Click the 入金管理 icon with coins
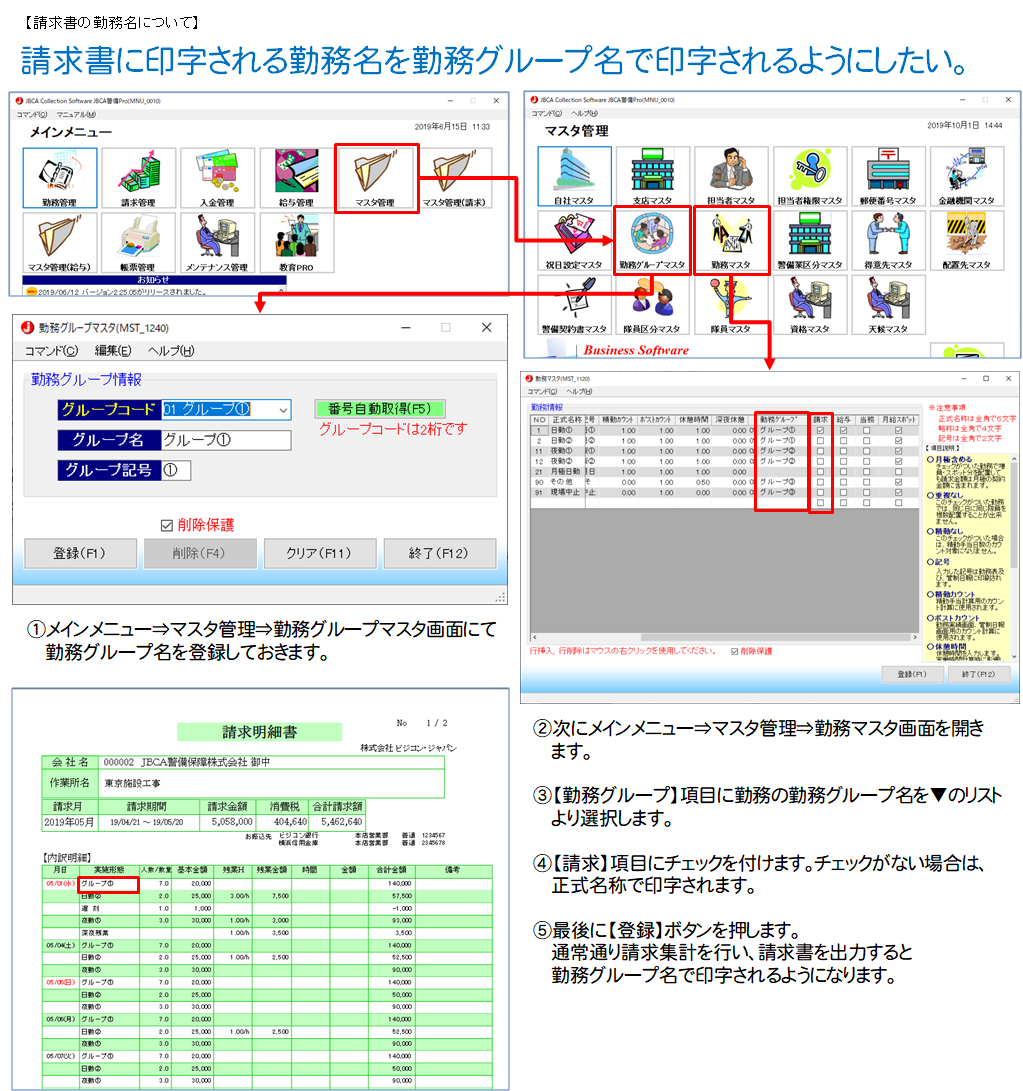 coord(216,178)
